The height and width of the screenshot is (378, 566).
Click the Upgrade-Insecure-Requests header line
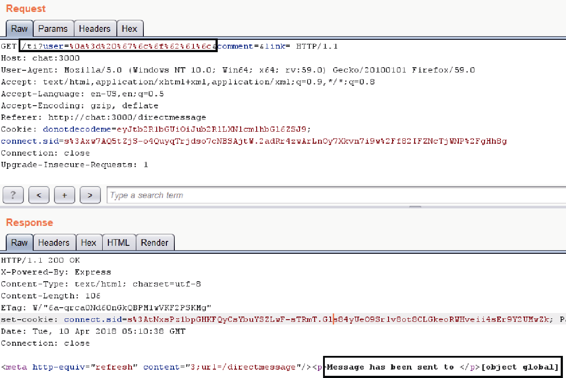tap(74, 165)
